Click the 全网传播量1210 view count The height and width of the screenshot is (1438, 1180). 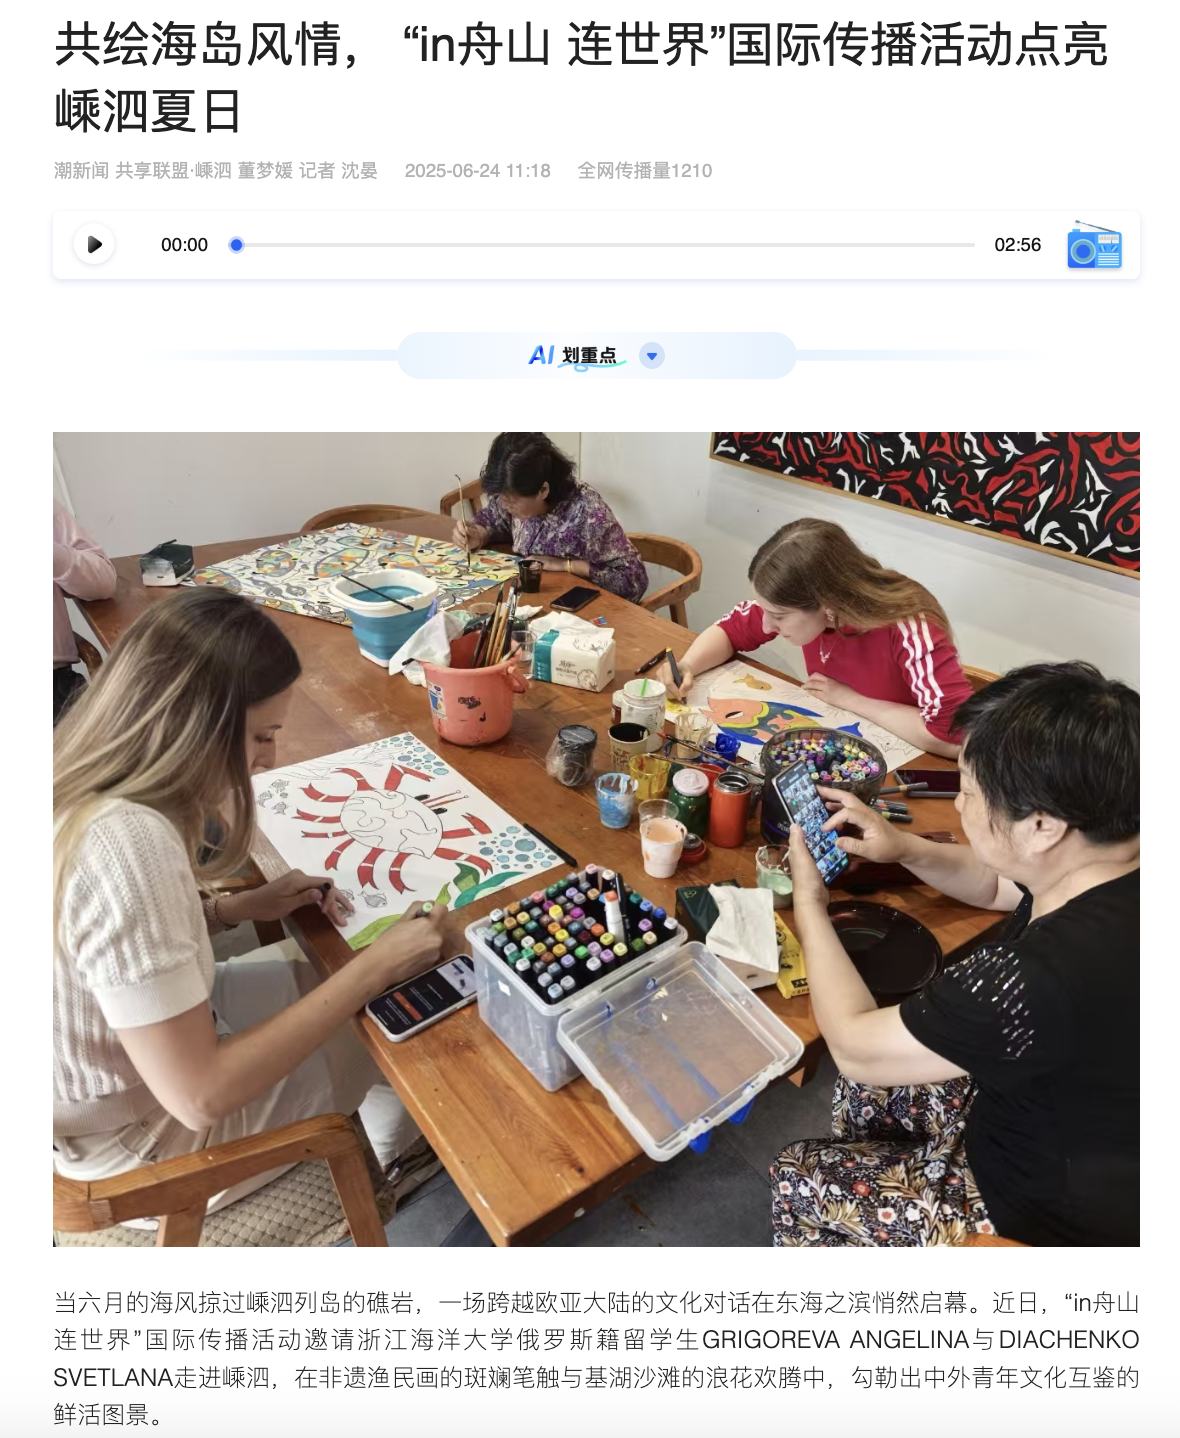(645, 171)
